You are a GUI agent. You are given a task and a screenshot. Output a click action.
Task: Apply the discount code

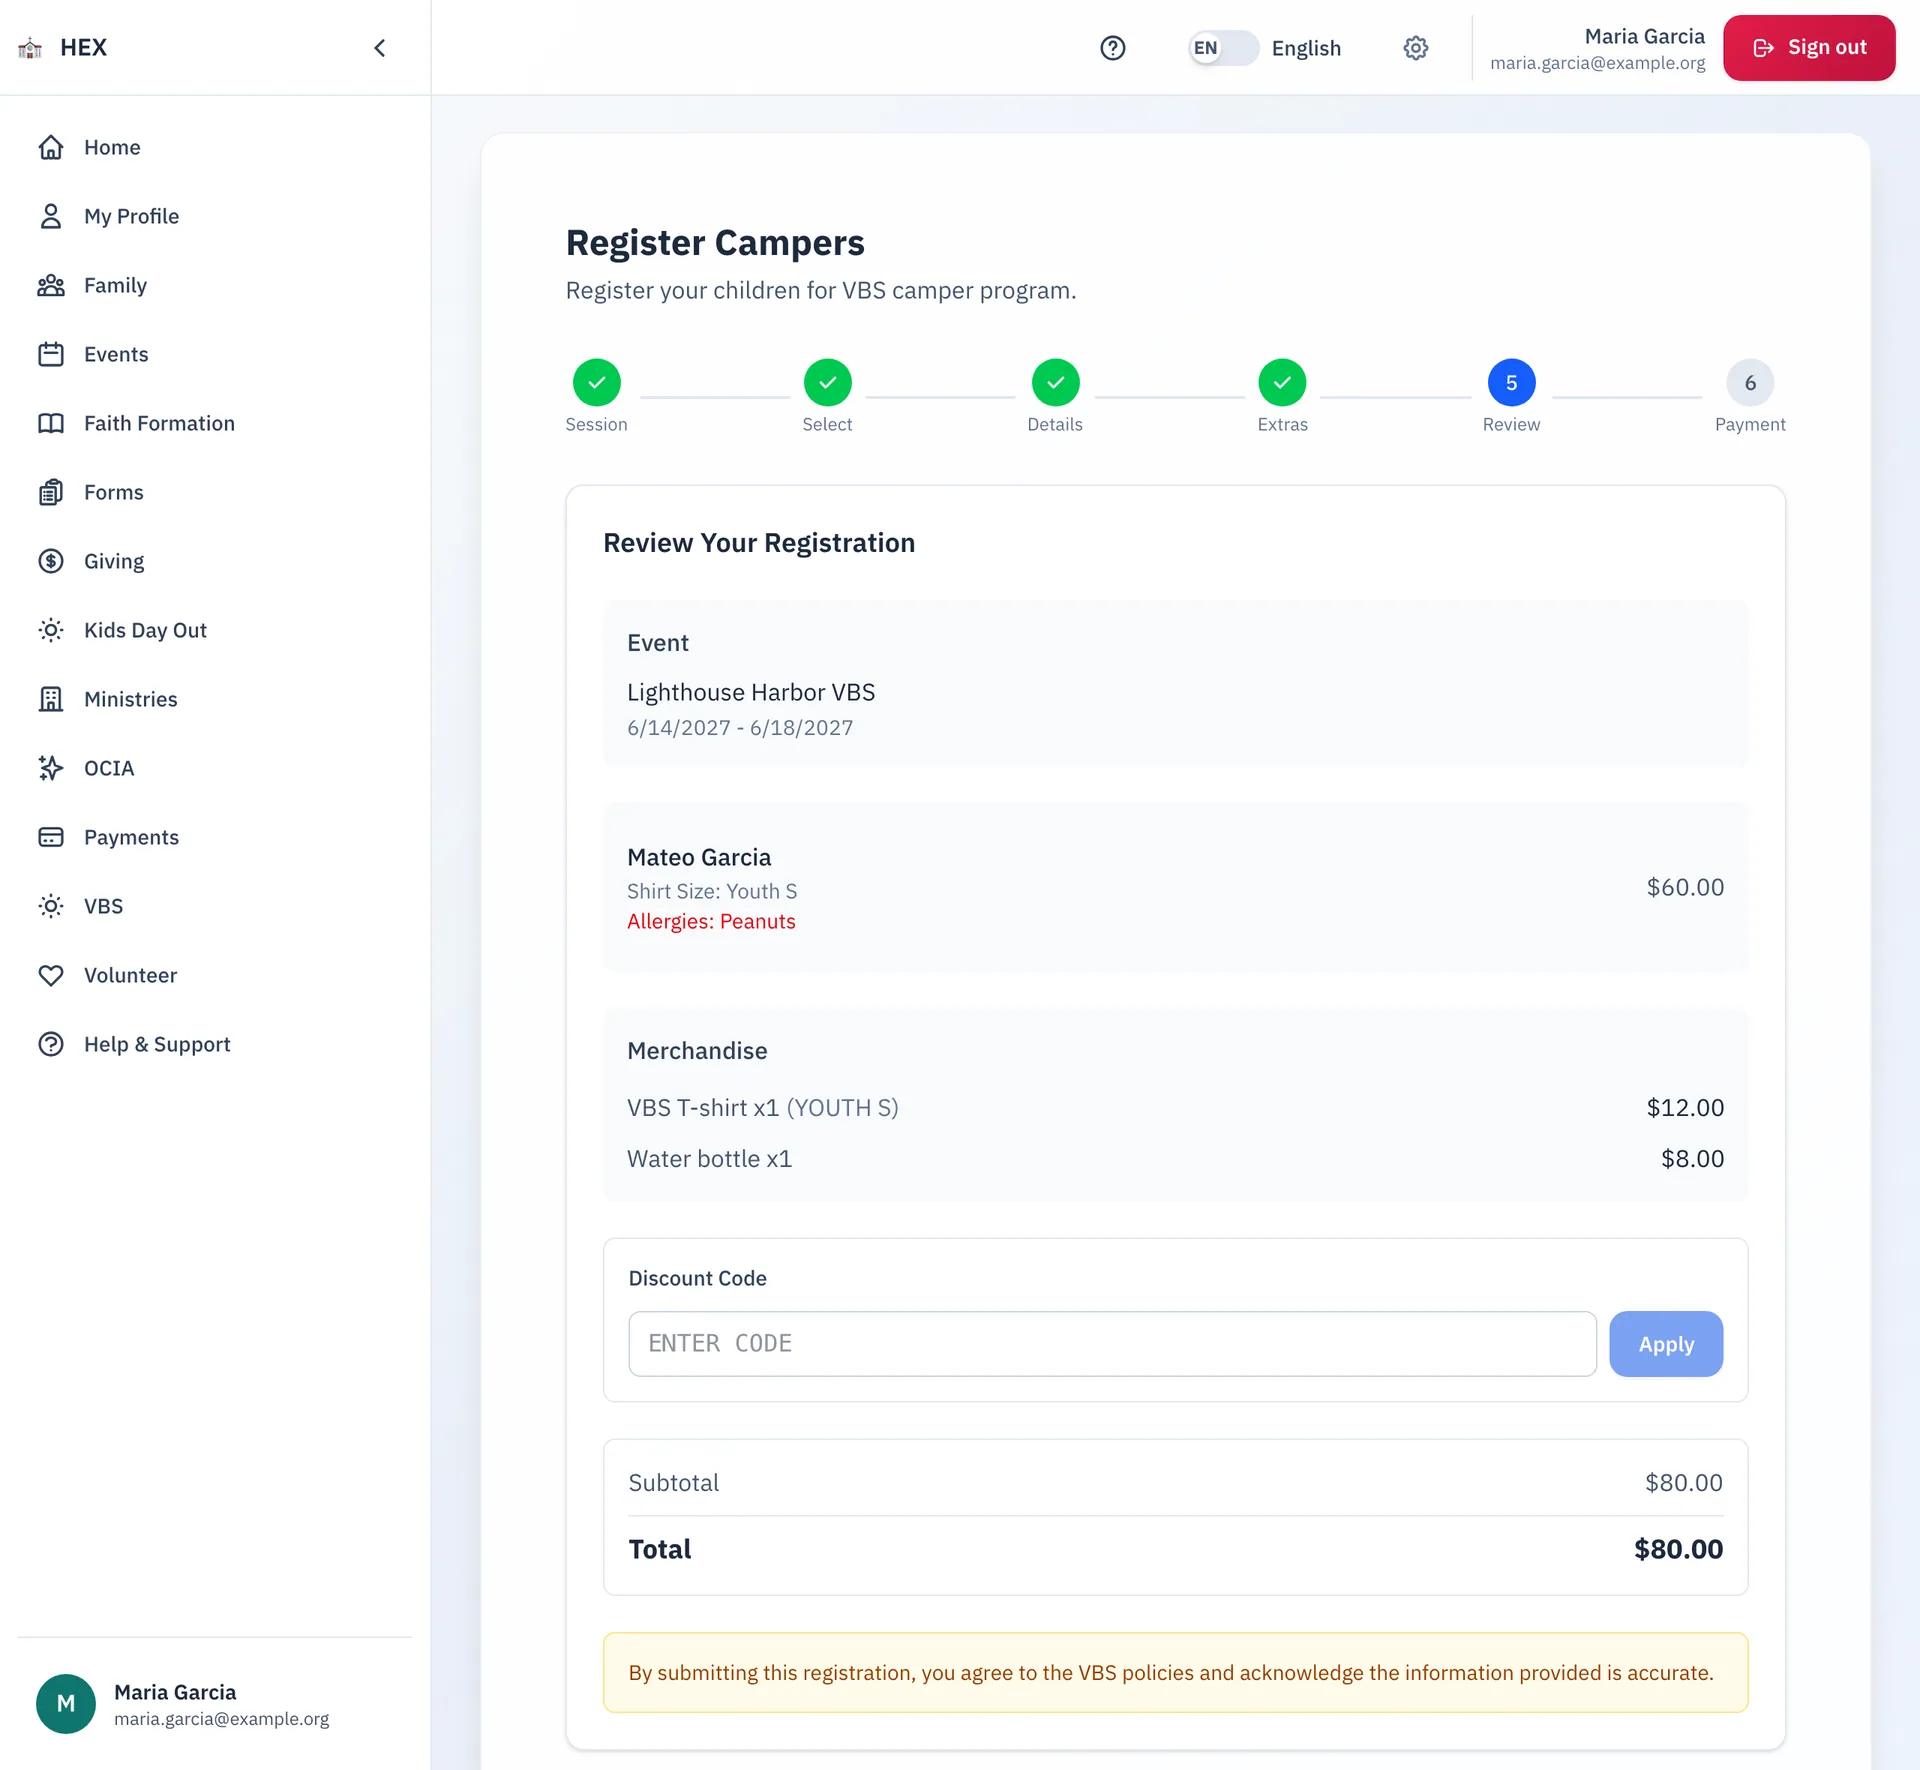(1666, 1344)
